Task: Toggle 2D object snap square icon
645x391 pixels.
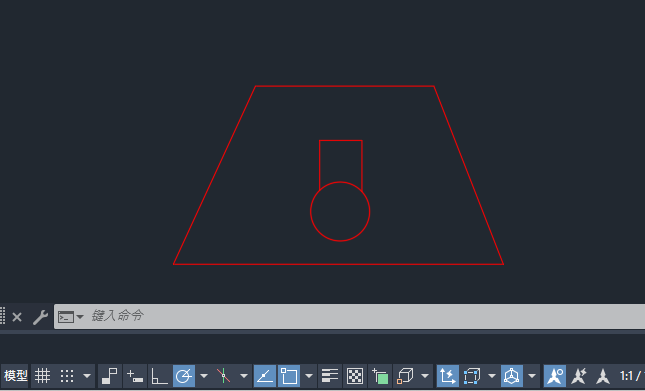Action: pos(289,376)
